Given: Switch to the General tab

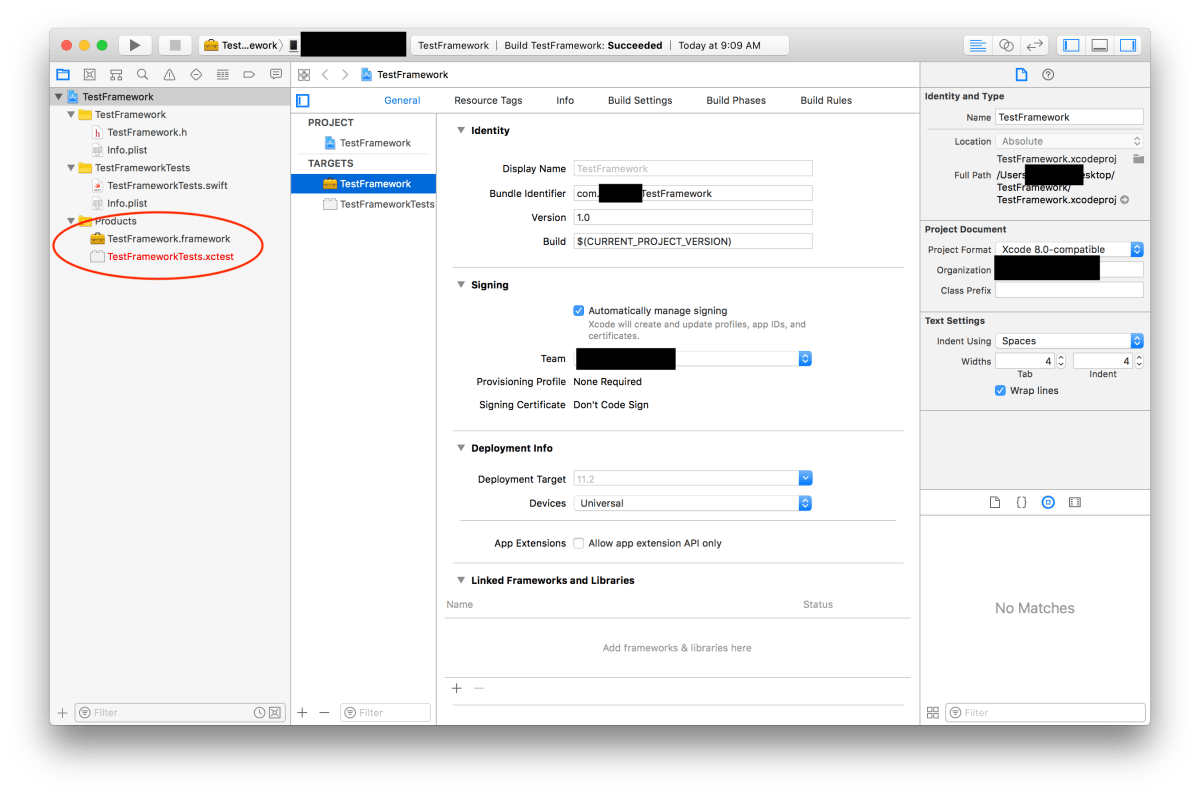Looking at the screenshot, I should [x=402, y=100].
